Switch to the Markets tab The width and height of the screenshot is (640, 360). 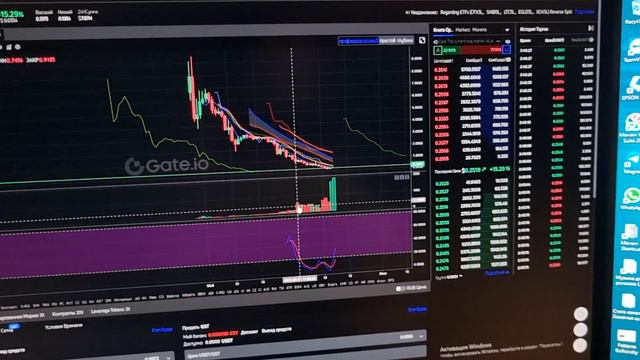[463, 30]
